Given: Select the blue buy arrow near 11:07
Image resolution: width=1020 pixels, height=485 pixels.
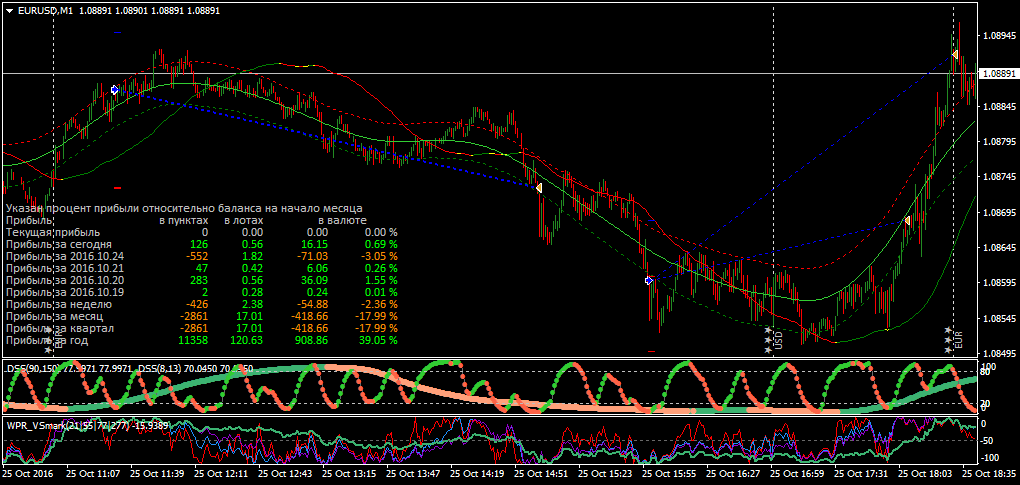Looking at the screenshot, I should (x=114, y=90).
